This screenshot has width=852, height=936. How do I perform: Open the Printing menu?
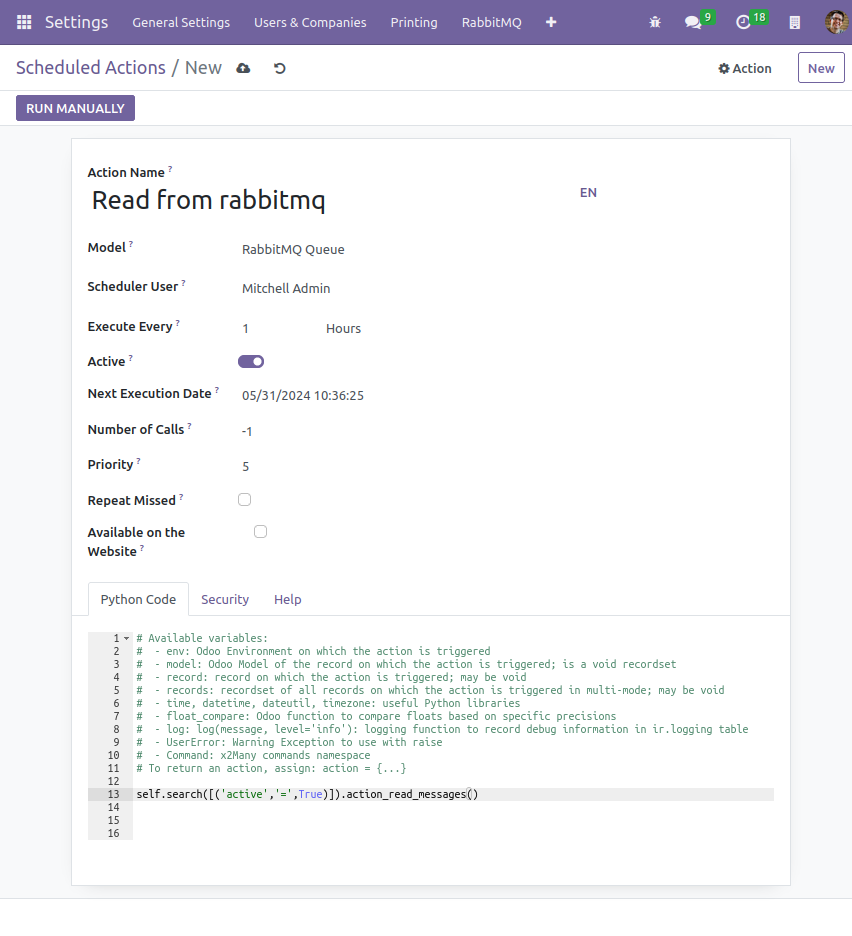point(414,22)
